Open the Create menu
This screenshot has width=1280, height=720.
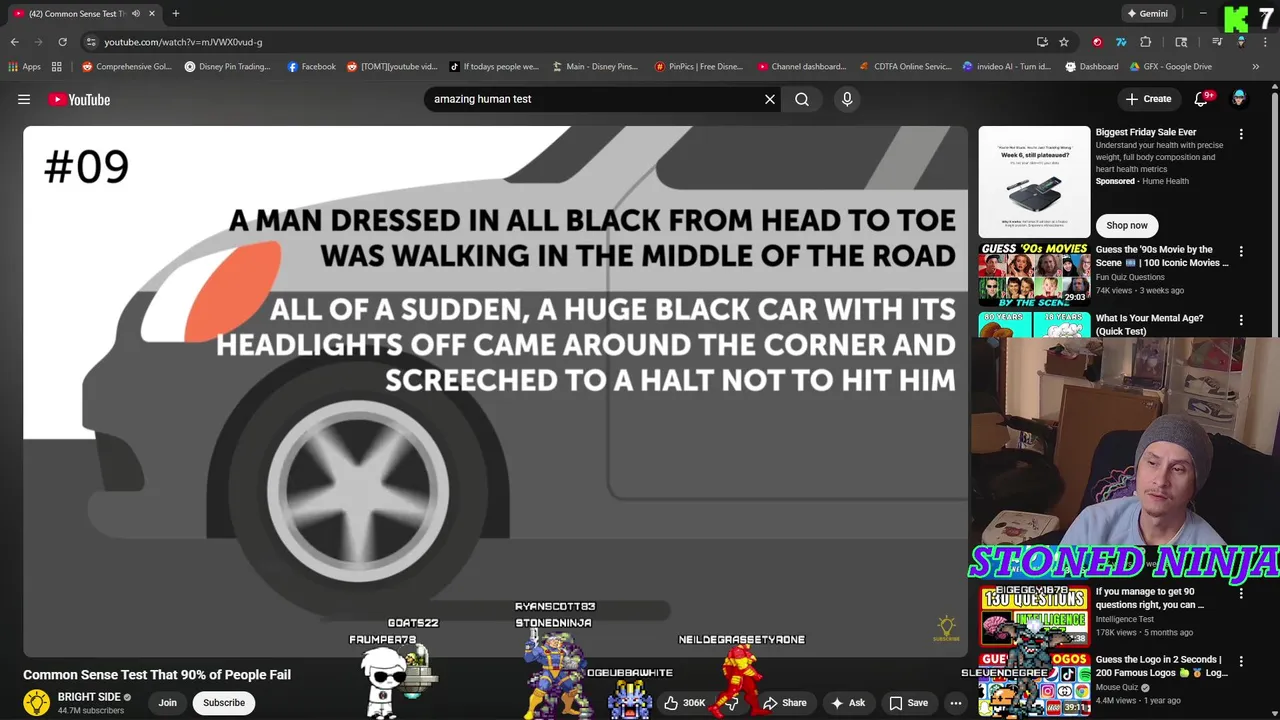[x=1148, y=99]
